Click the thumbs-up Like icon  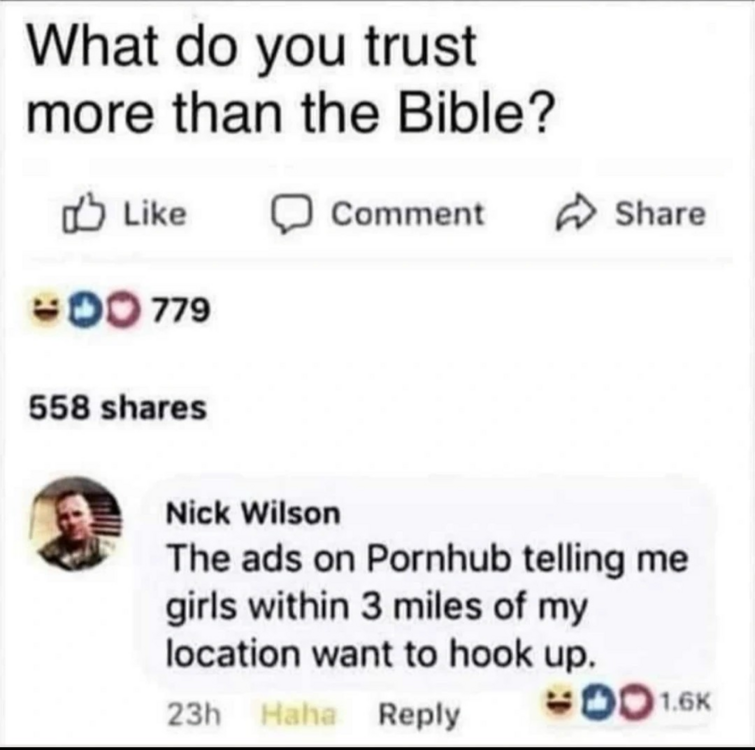(83, 213)
